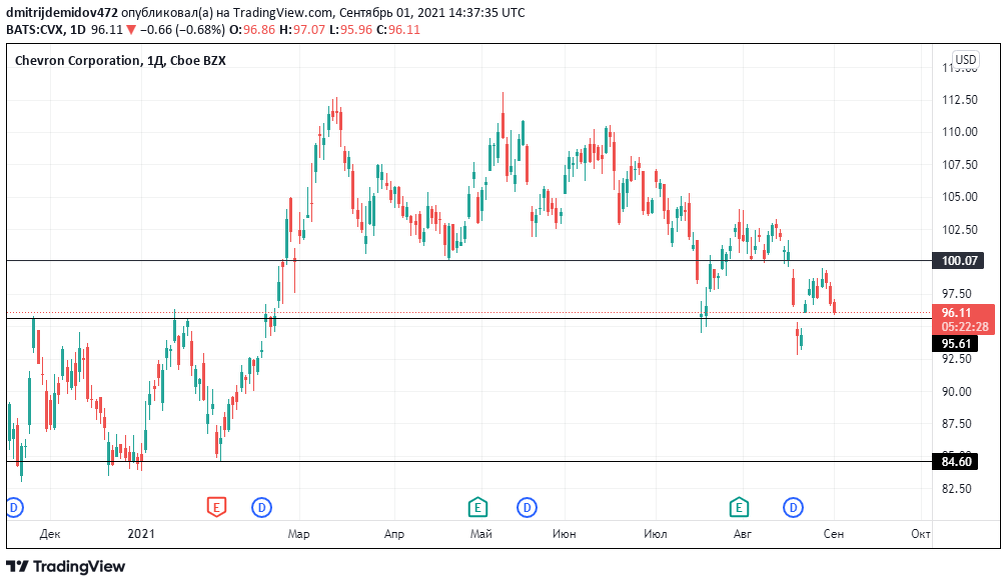Click the 97.50 price axis label
Image resolution: width=1007 pixels, height=585 pixels.
(x=956, y=293)
